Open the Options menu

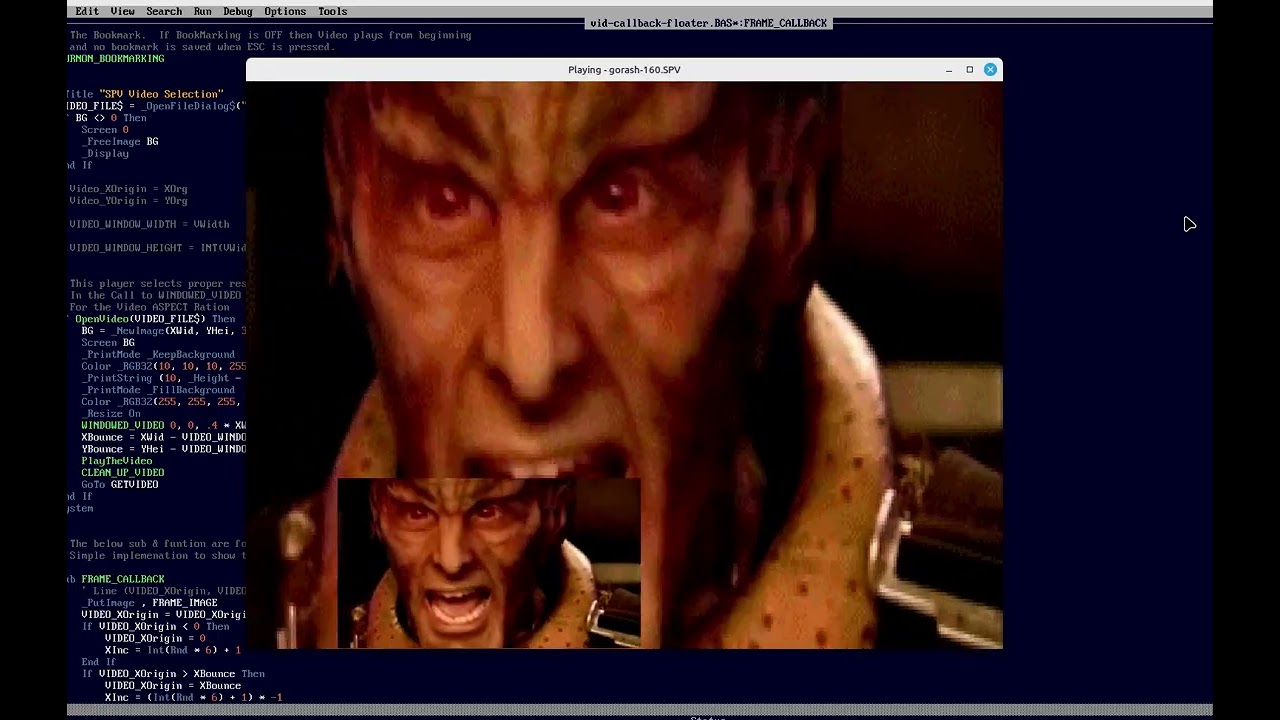pyautogui.click(x=285, y=11)
